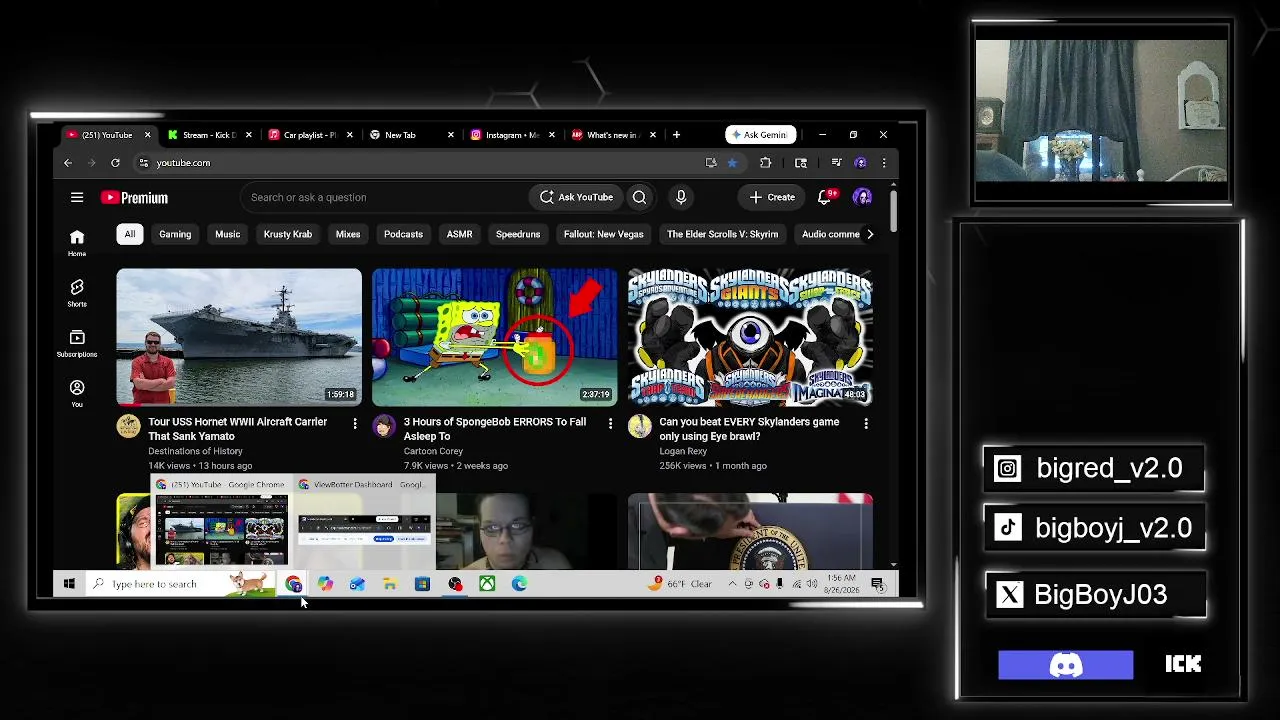Screen dimensions: 1280x720
Task: Open Microsoft Edge from the taskbar
Action: pyautogui.click(x=519, y=584)
